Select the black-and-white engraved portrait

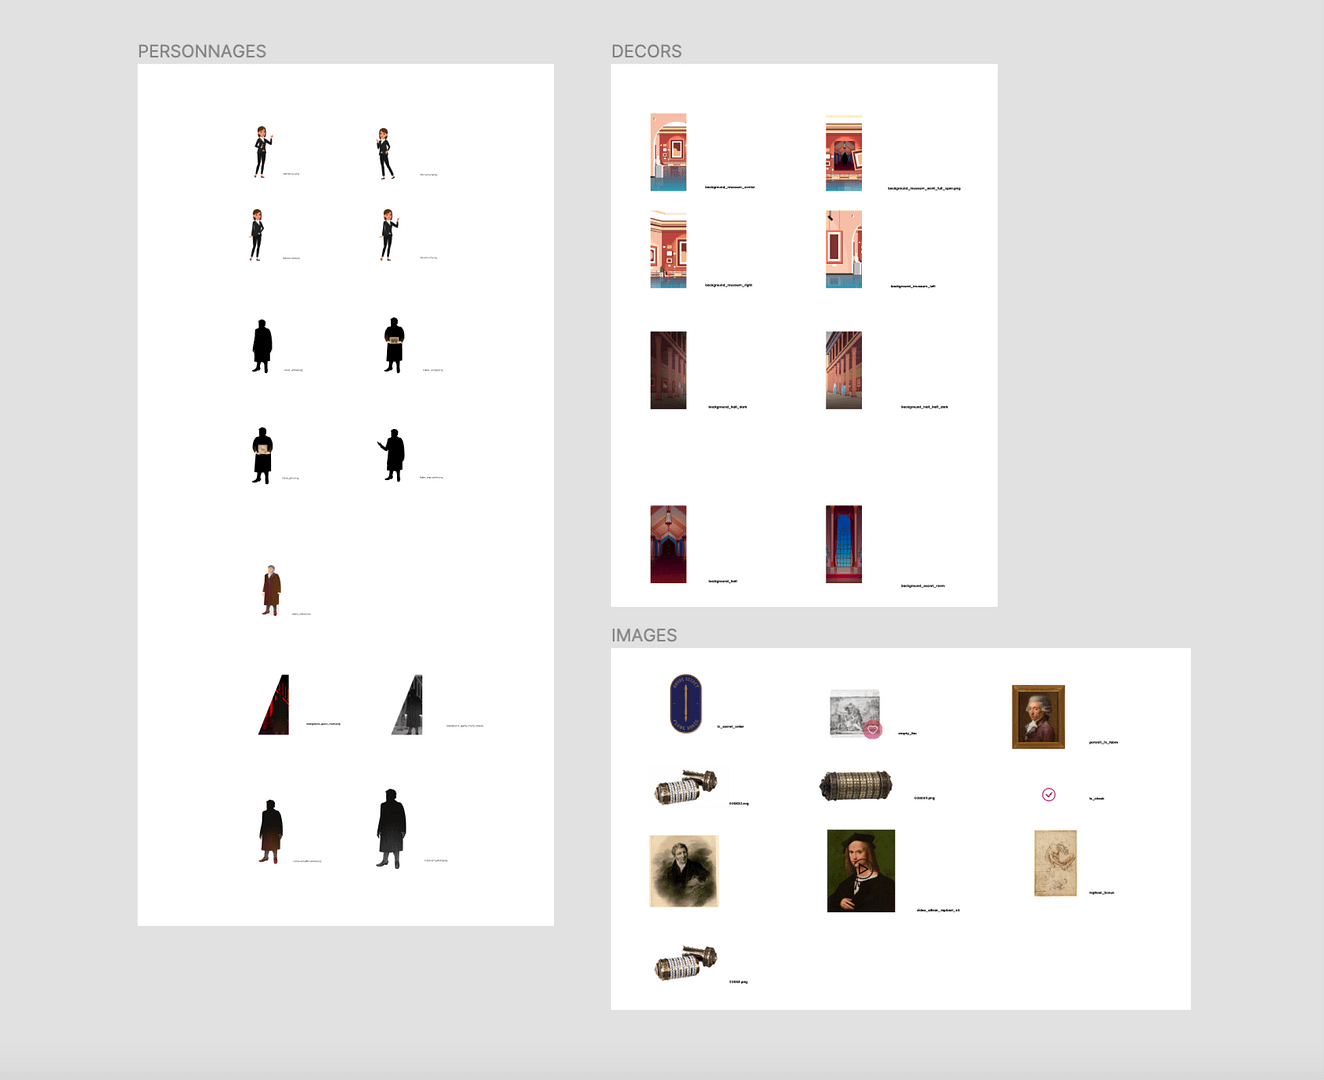[684, 871]
